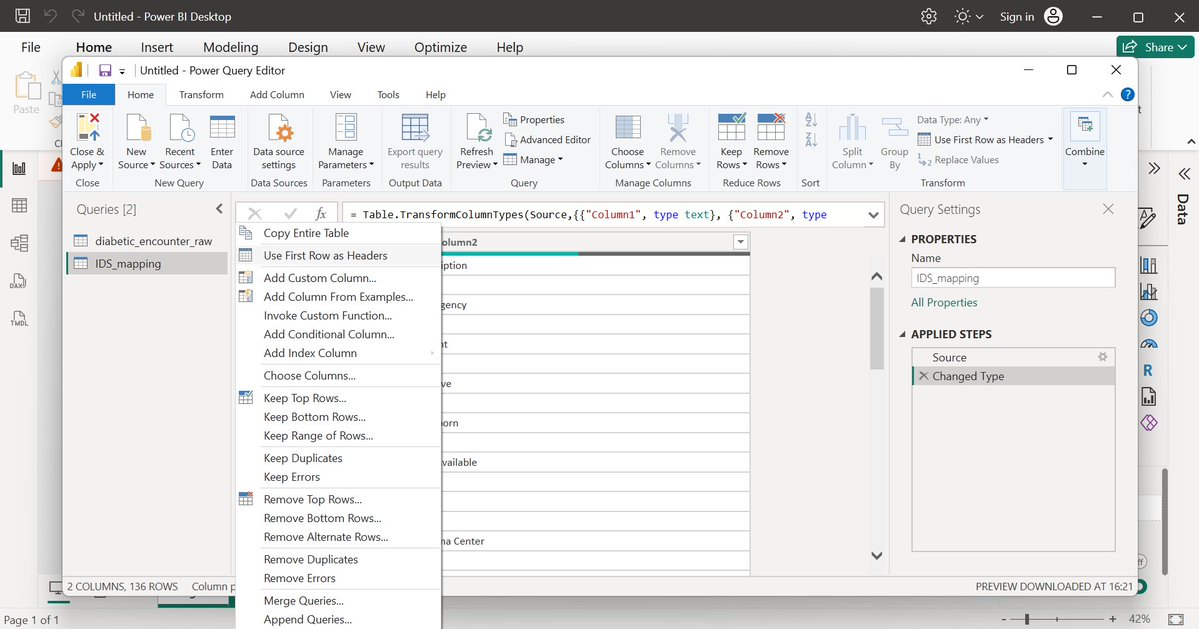
Task: Select the Source applied step
Action: pyautogui.click(x=1013, y=357)
